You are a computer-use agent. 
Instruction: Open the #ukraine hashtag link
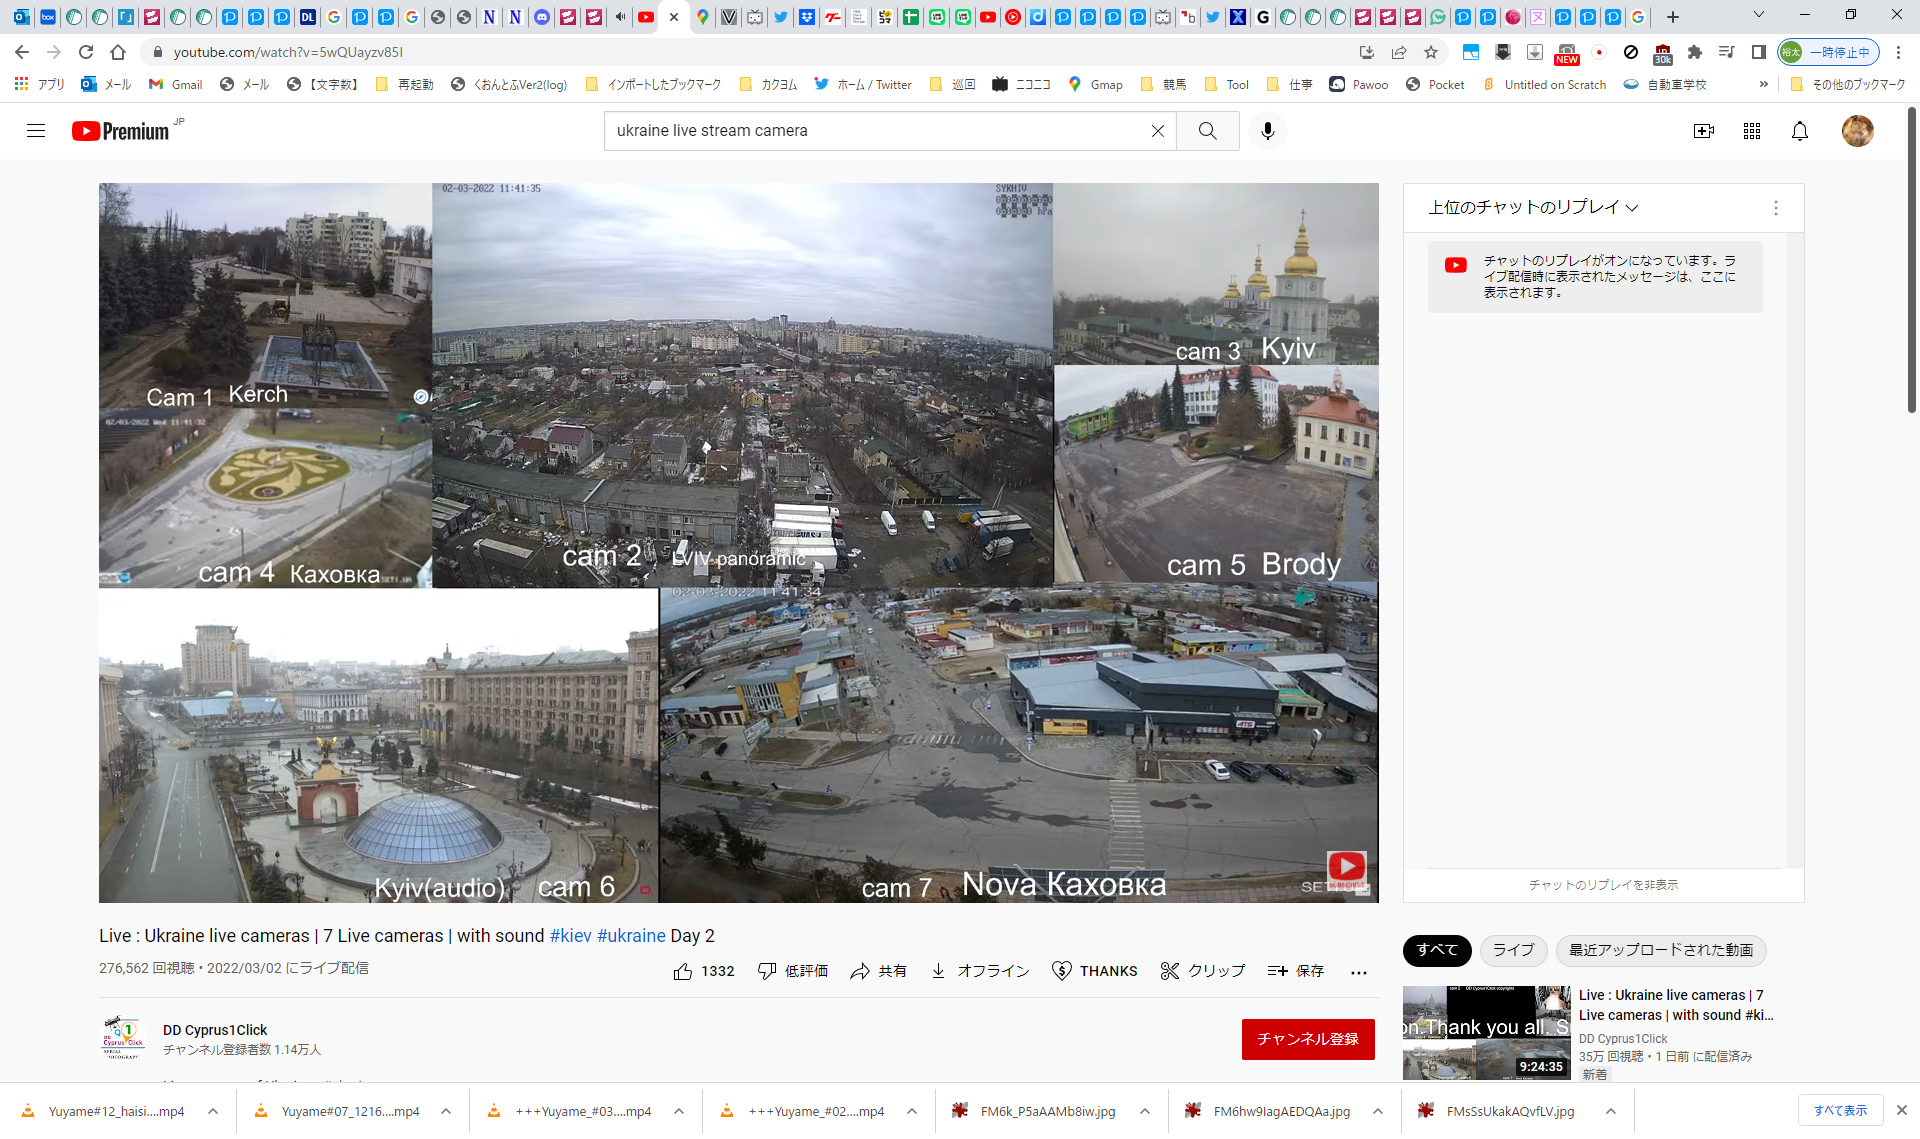(x=631, y=936)
